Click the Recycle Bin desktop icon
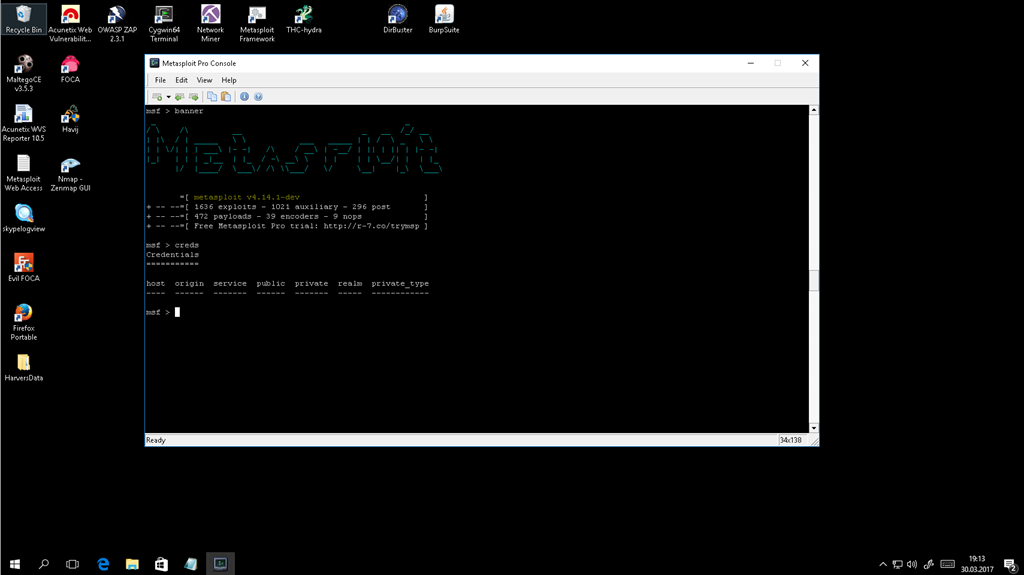The height and width of the screenshot is (575, 1024). [x=24, y=19]
